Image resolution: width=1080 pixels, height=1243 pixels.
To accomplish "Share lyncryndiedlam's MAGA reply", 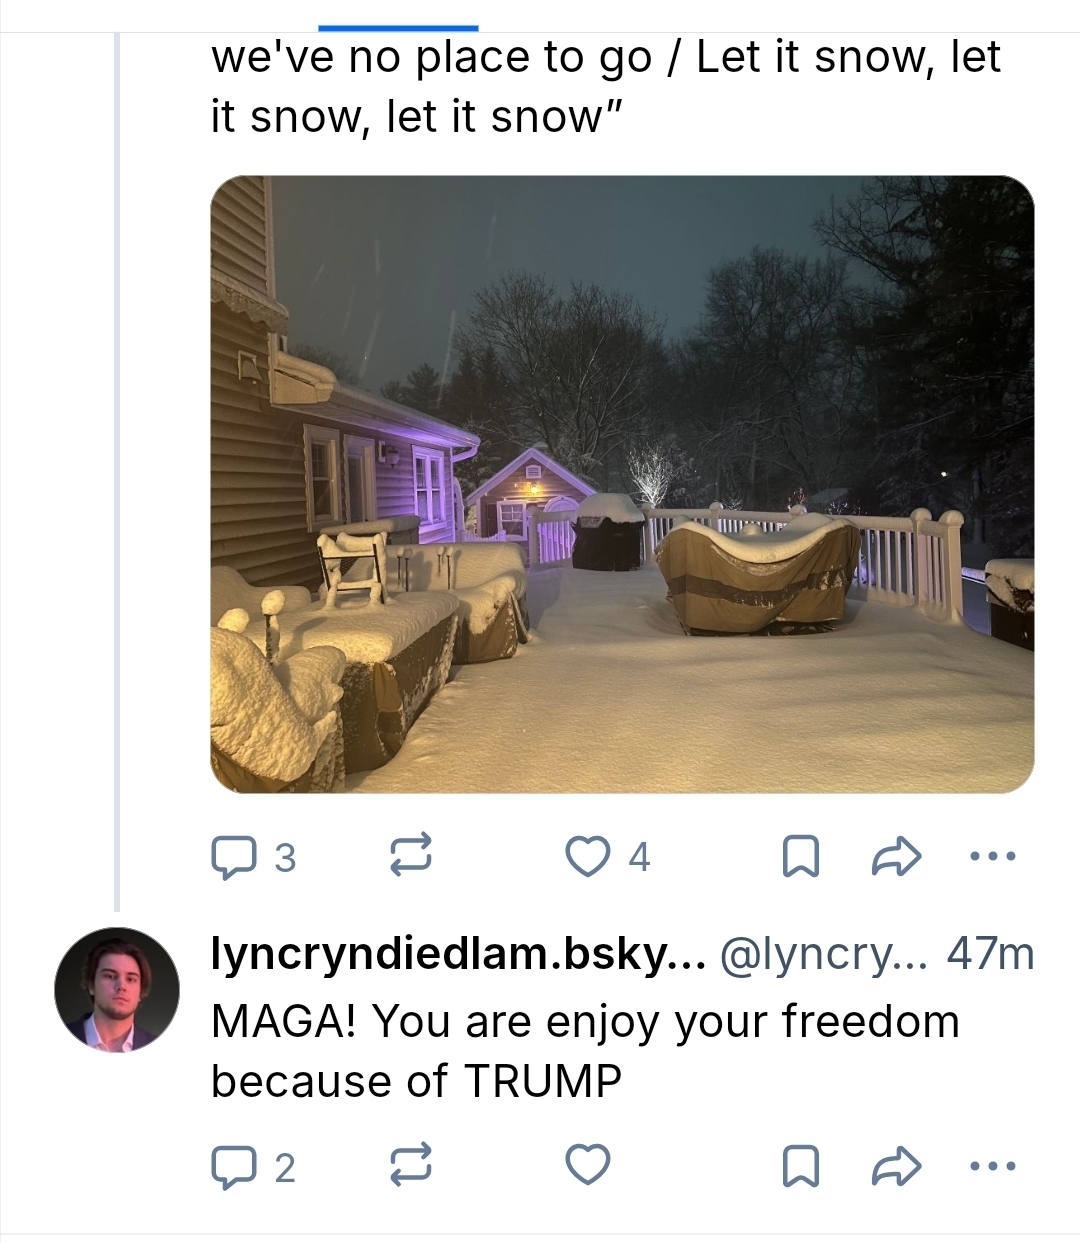I will [895, 1166].
